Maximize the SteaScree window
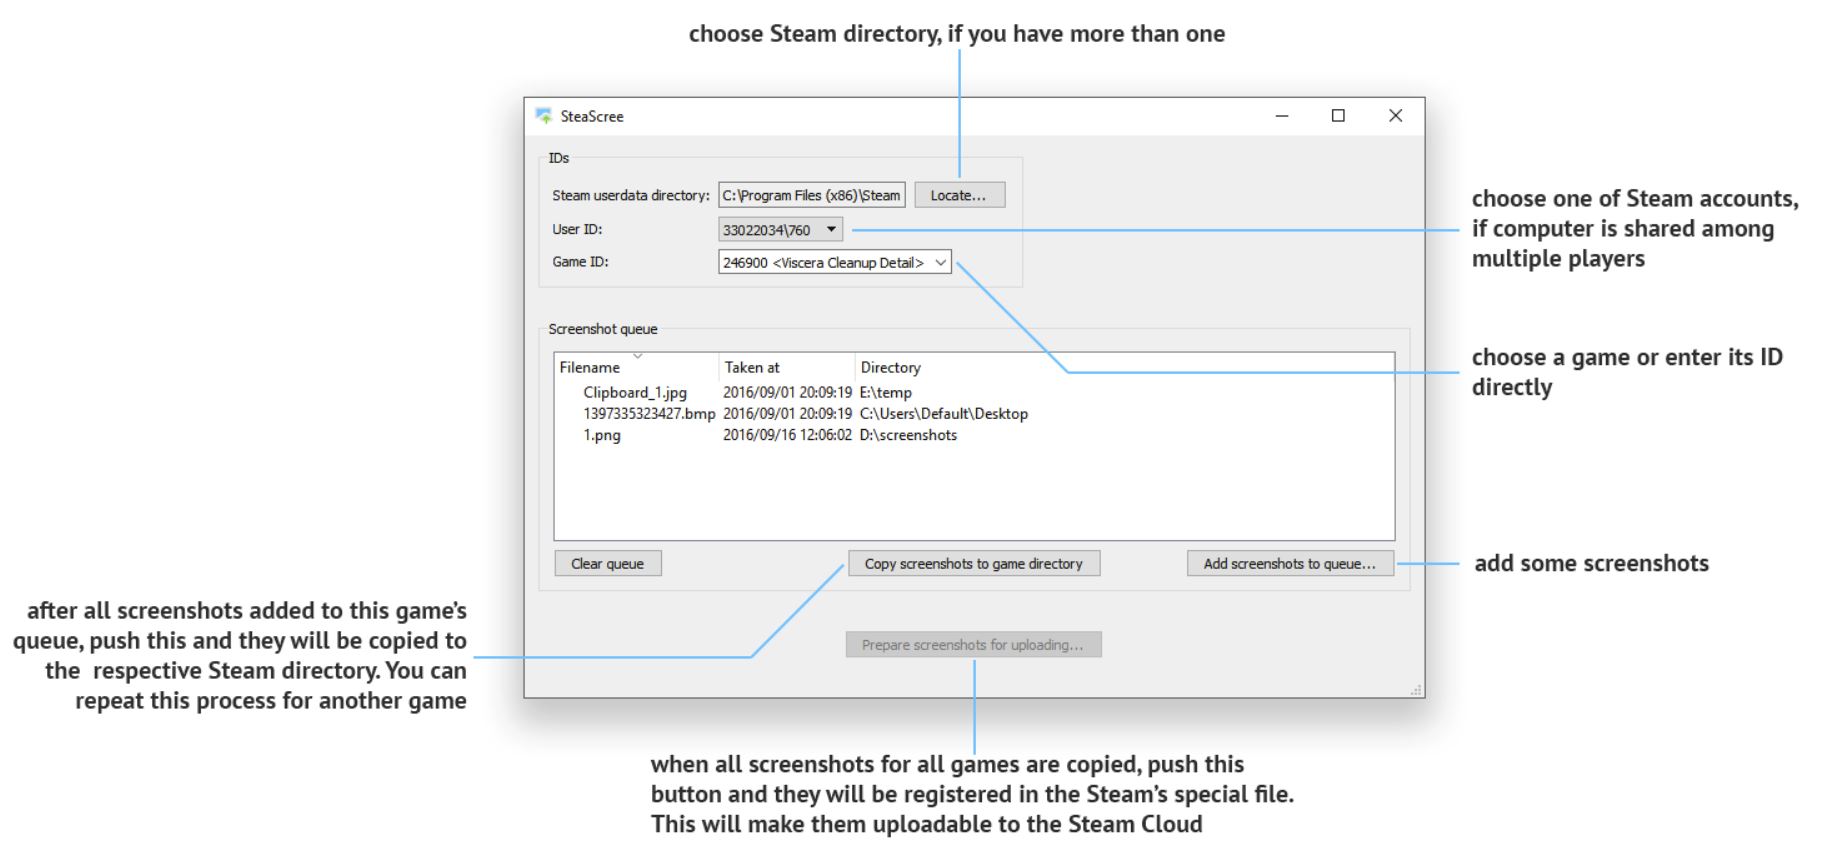The image size is (1827, 855). coord(1338,116)
